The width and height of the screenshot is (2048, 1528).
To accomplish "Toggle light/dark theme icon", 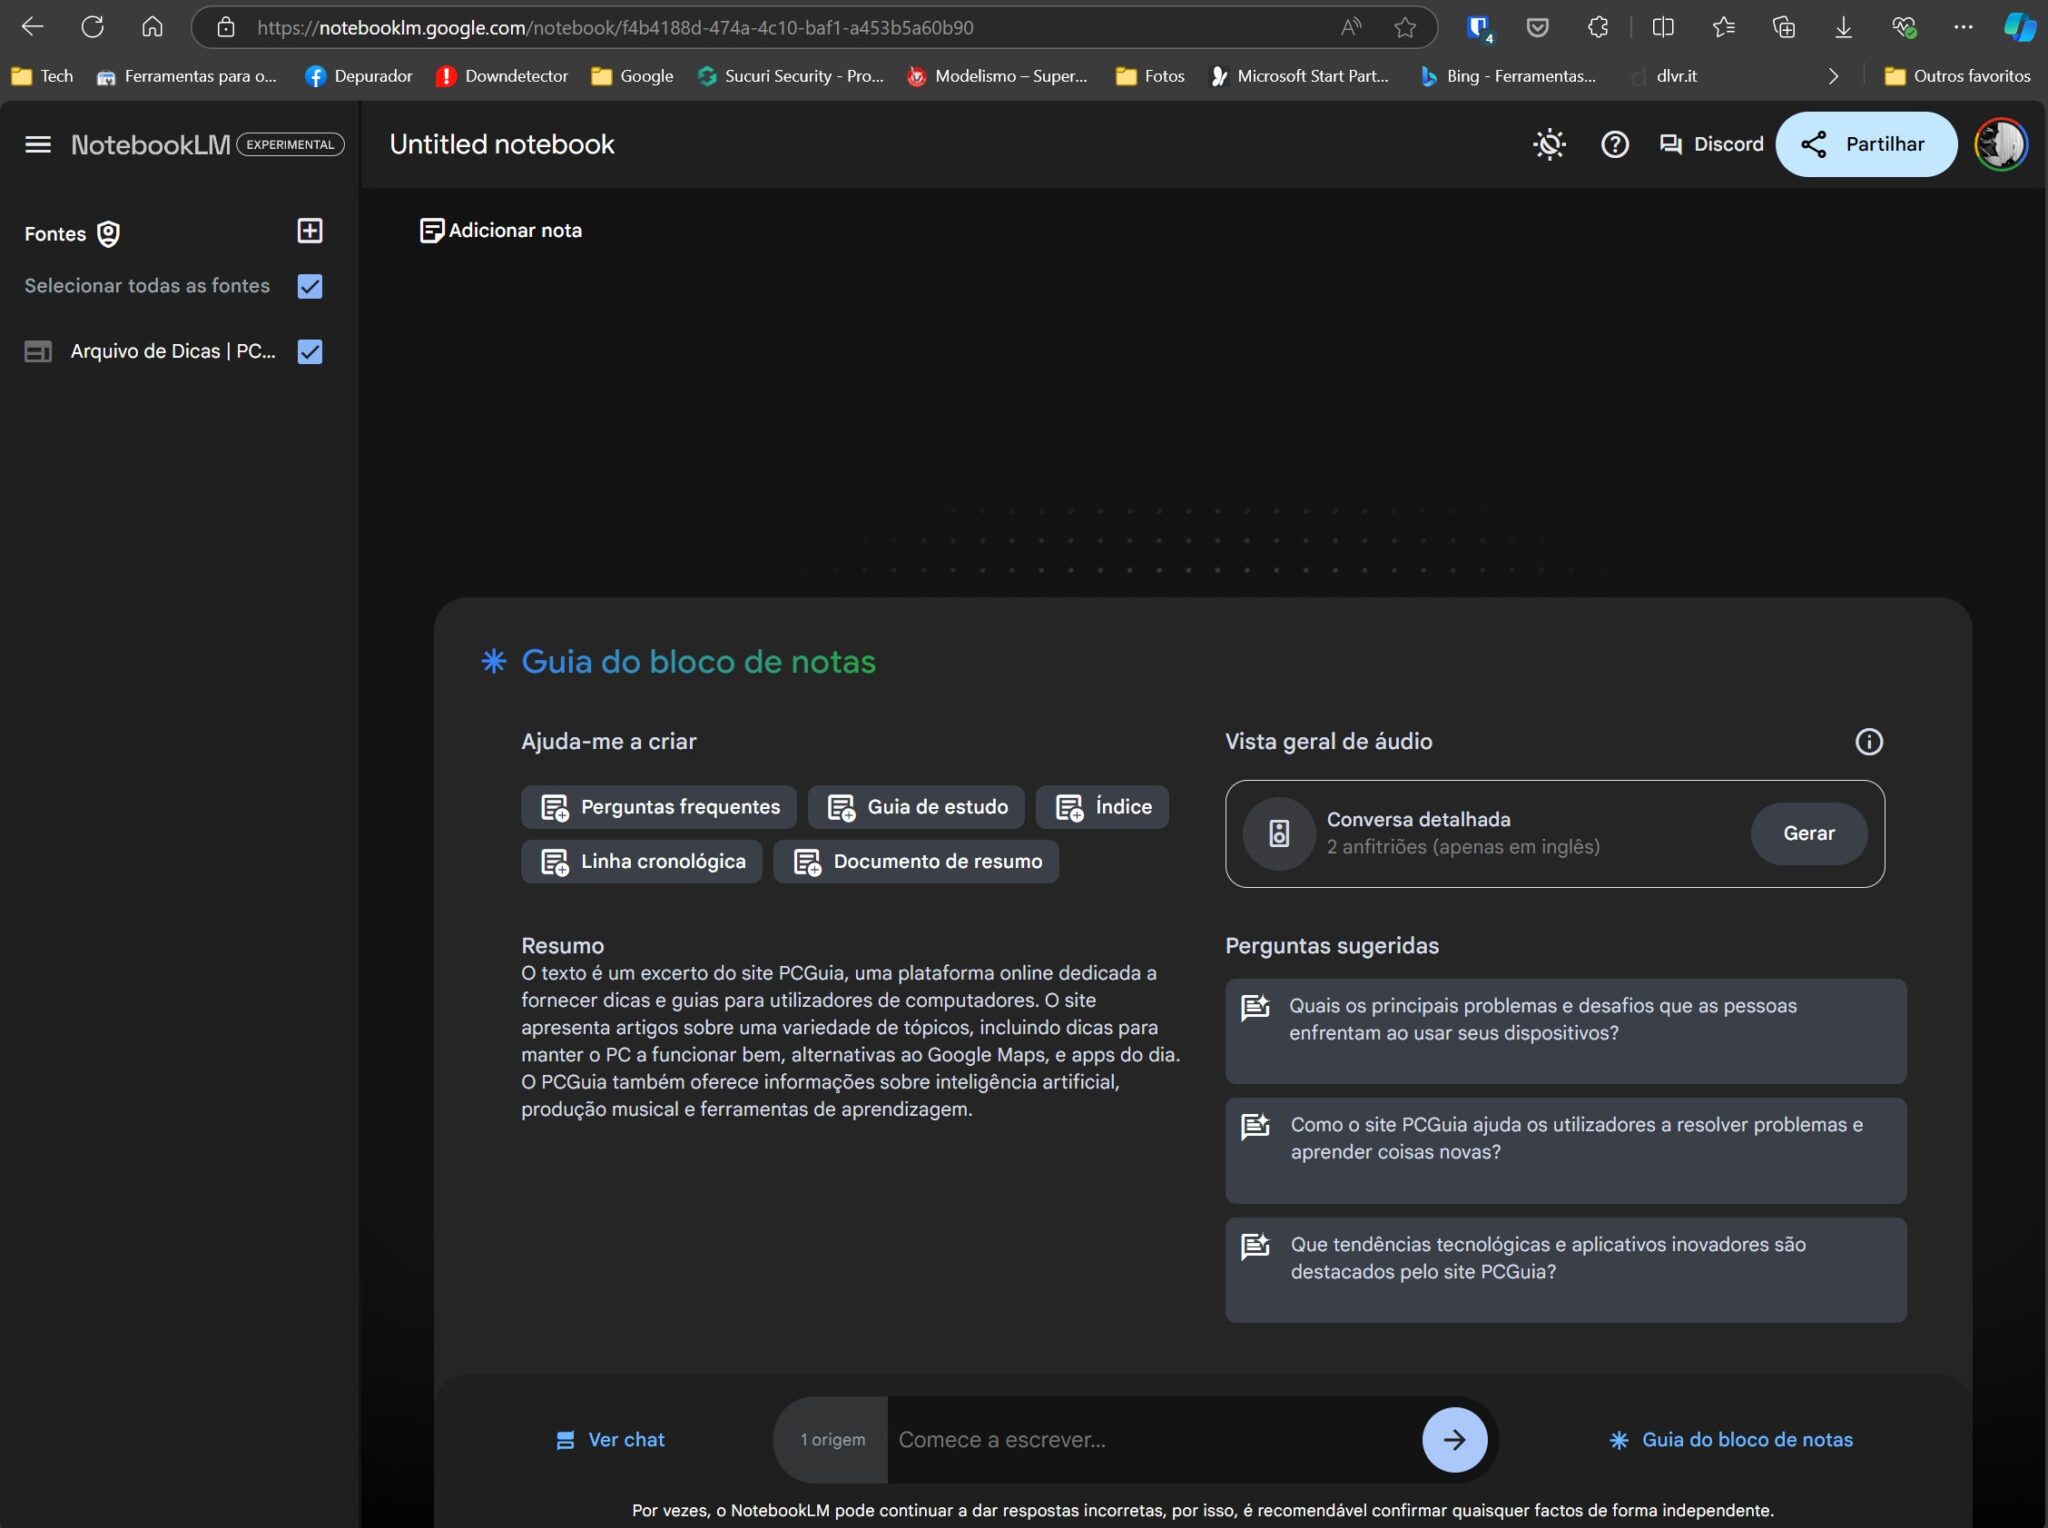I will (x=1549, y=145).
